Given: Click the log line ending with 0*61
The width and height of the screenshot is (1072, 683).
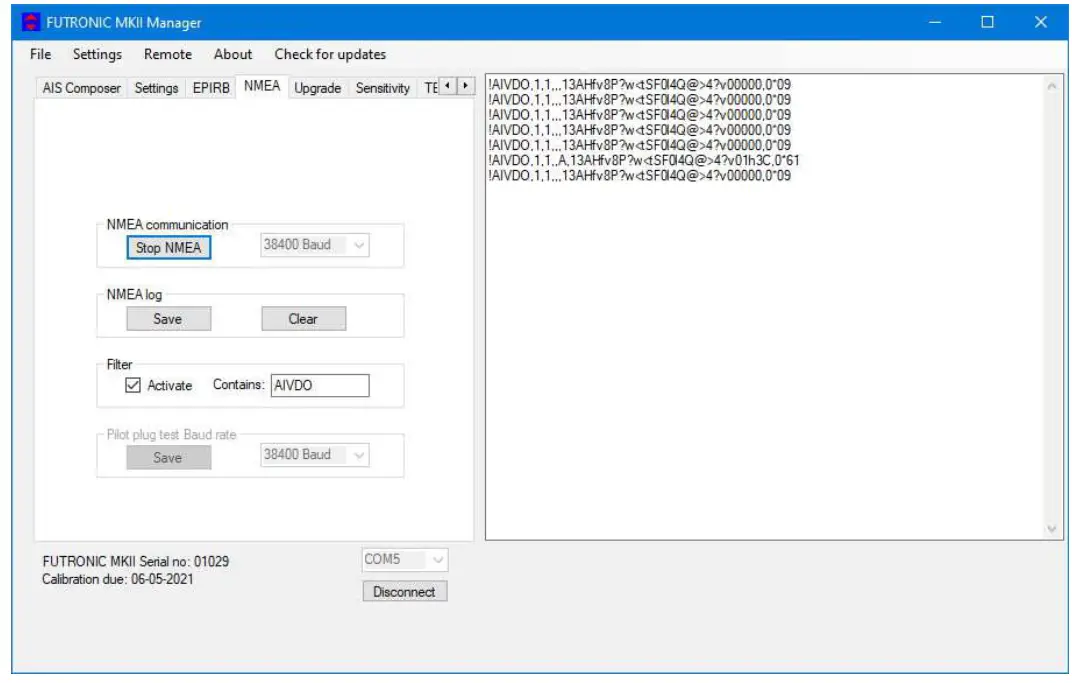Looking at the screenshot, I should tap(643, 160).
